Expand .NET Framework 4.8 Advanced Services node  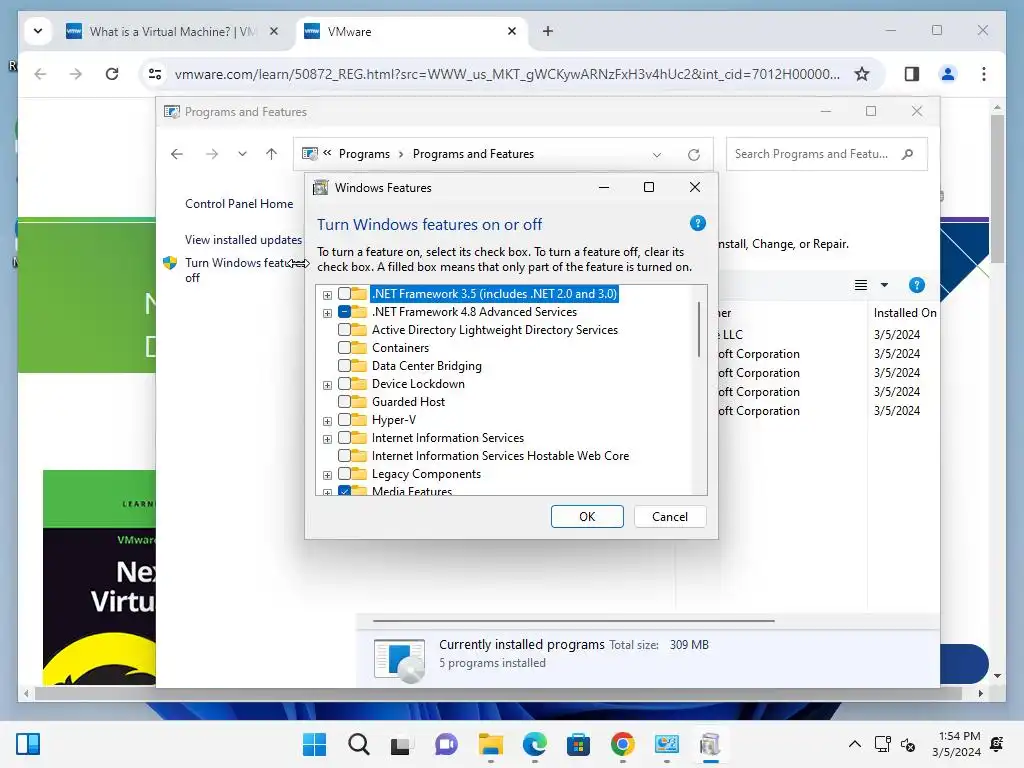(327, 313)
